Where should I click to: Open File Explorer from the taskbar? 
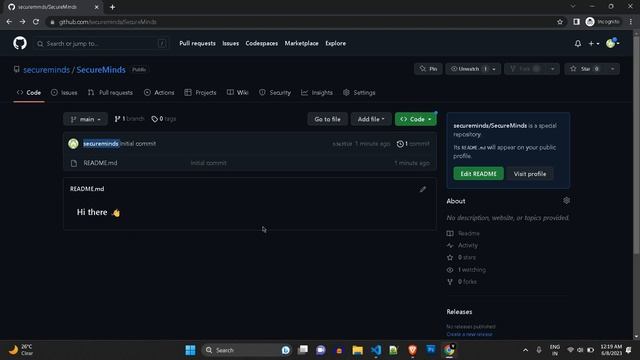tap(358, 350)
